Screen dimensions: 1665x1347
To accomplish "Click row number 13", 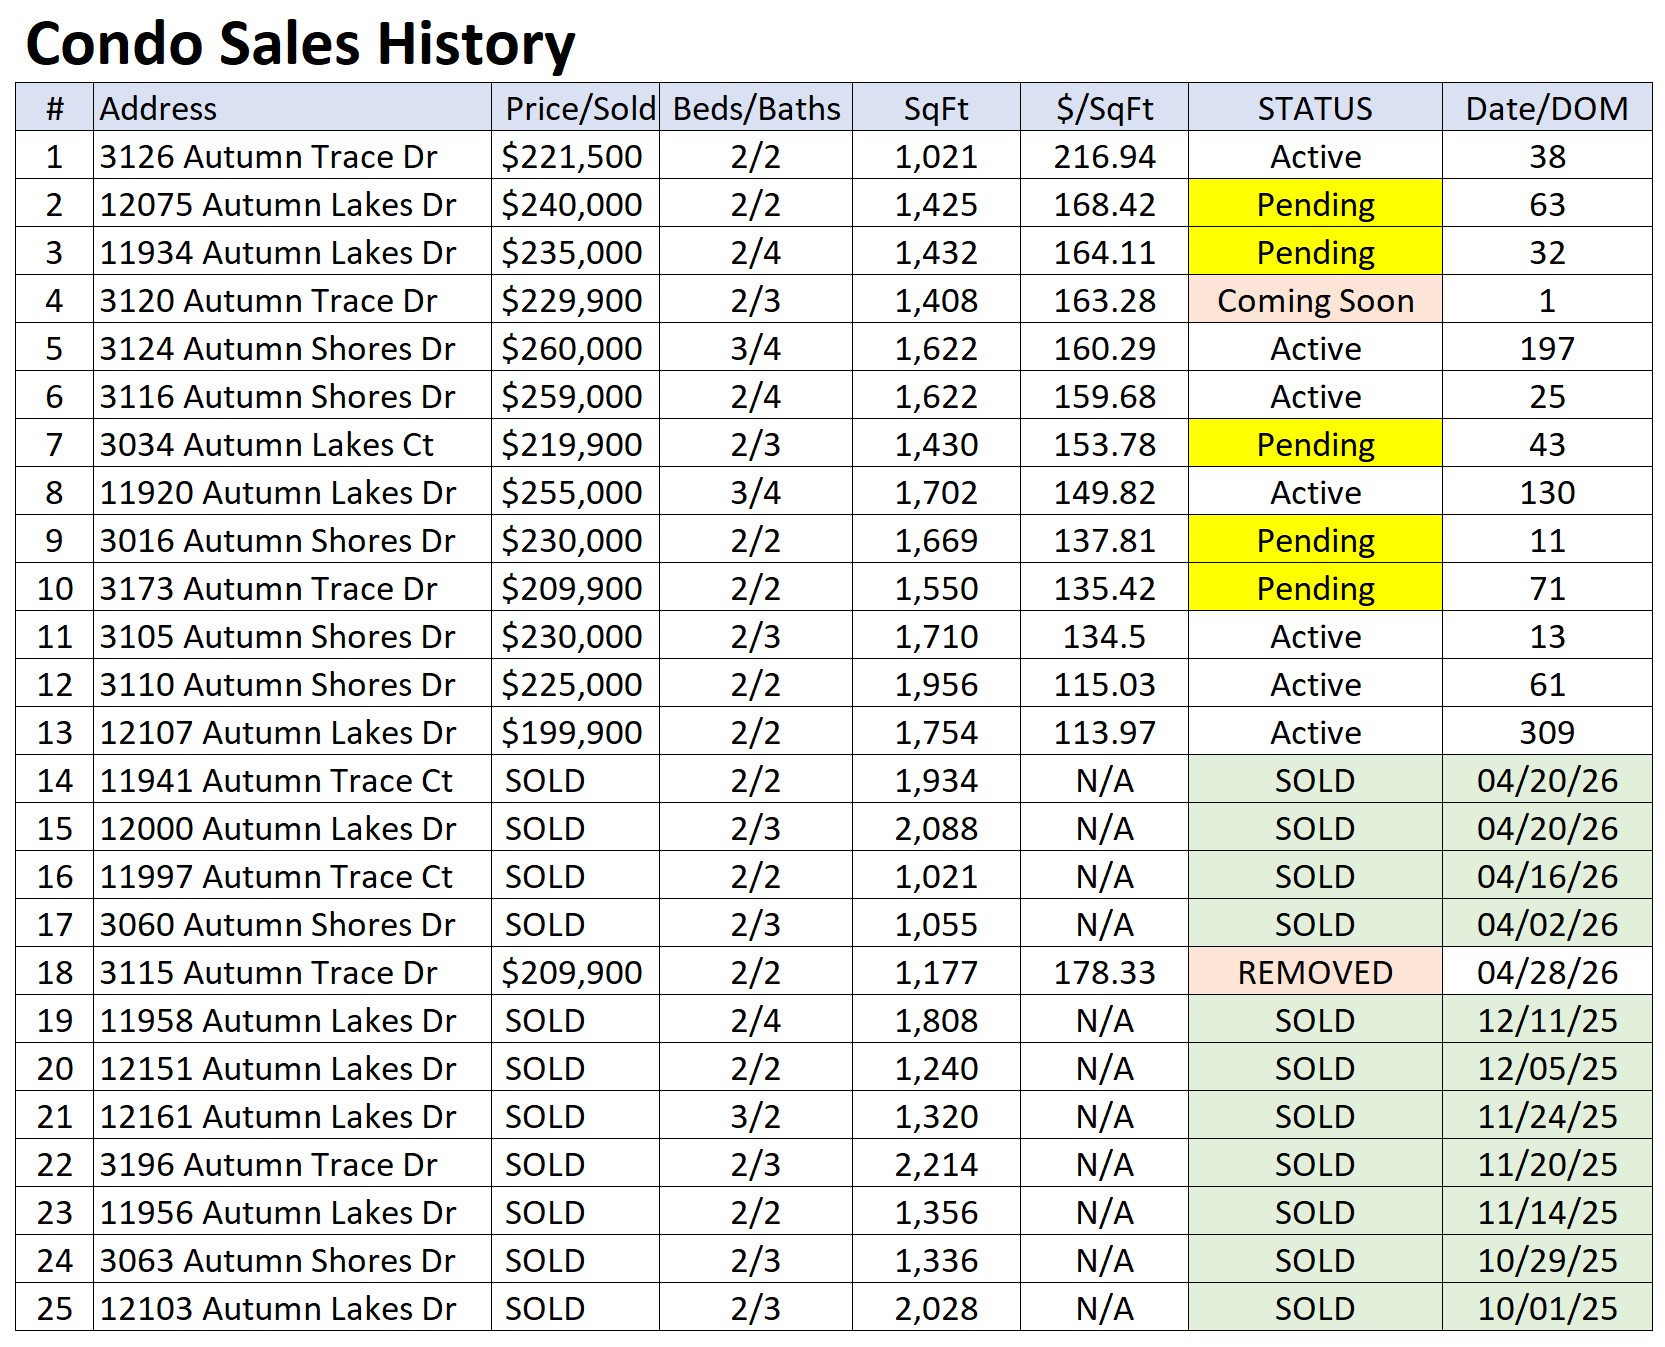I will pos(55,732).
